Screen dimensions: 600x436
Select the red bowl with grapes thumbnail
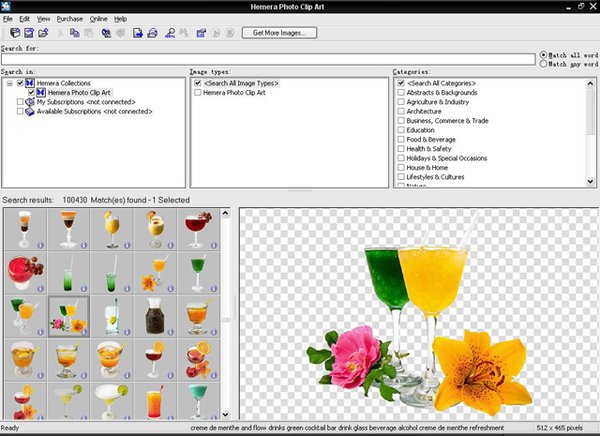25,273
